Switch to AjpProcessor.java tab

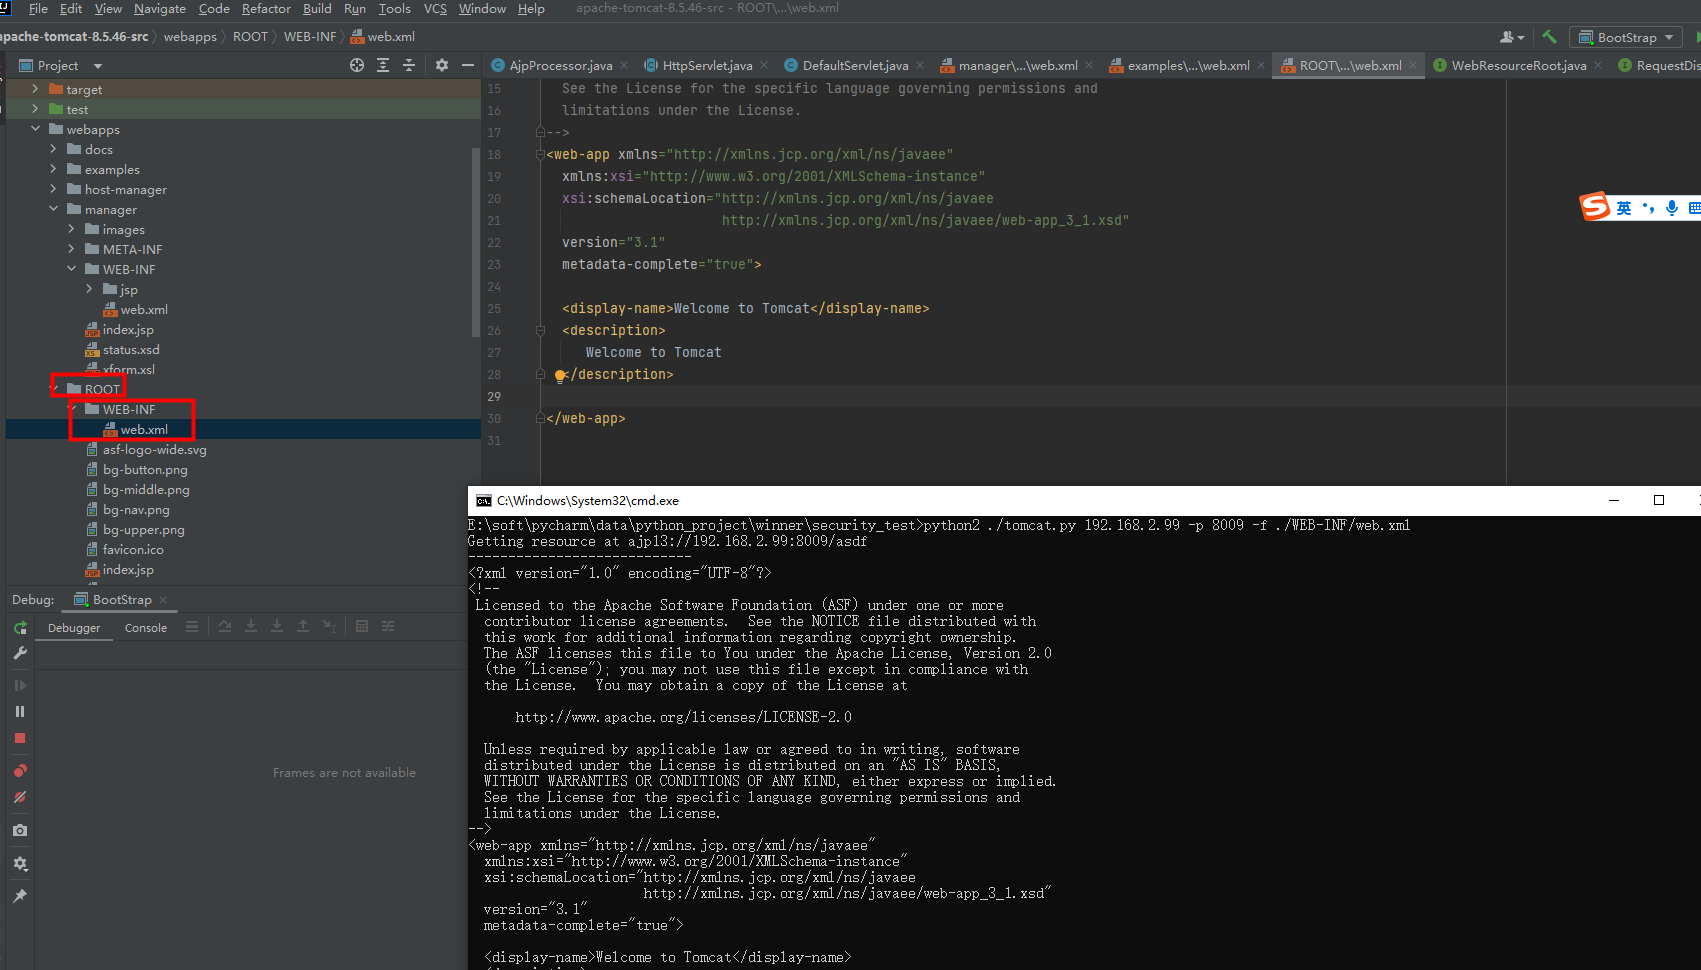[560, 65]
